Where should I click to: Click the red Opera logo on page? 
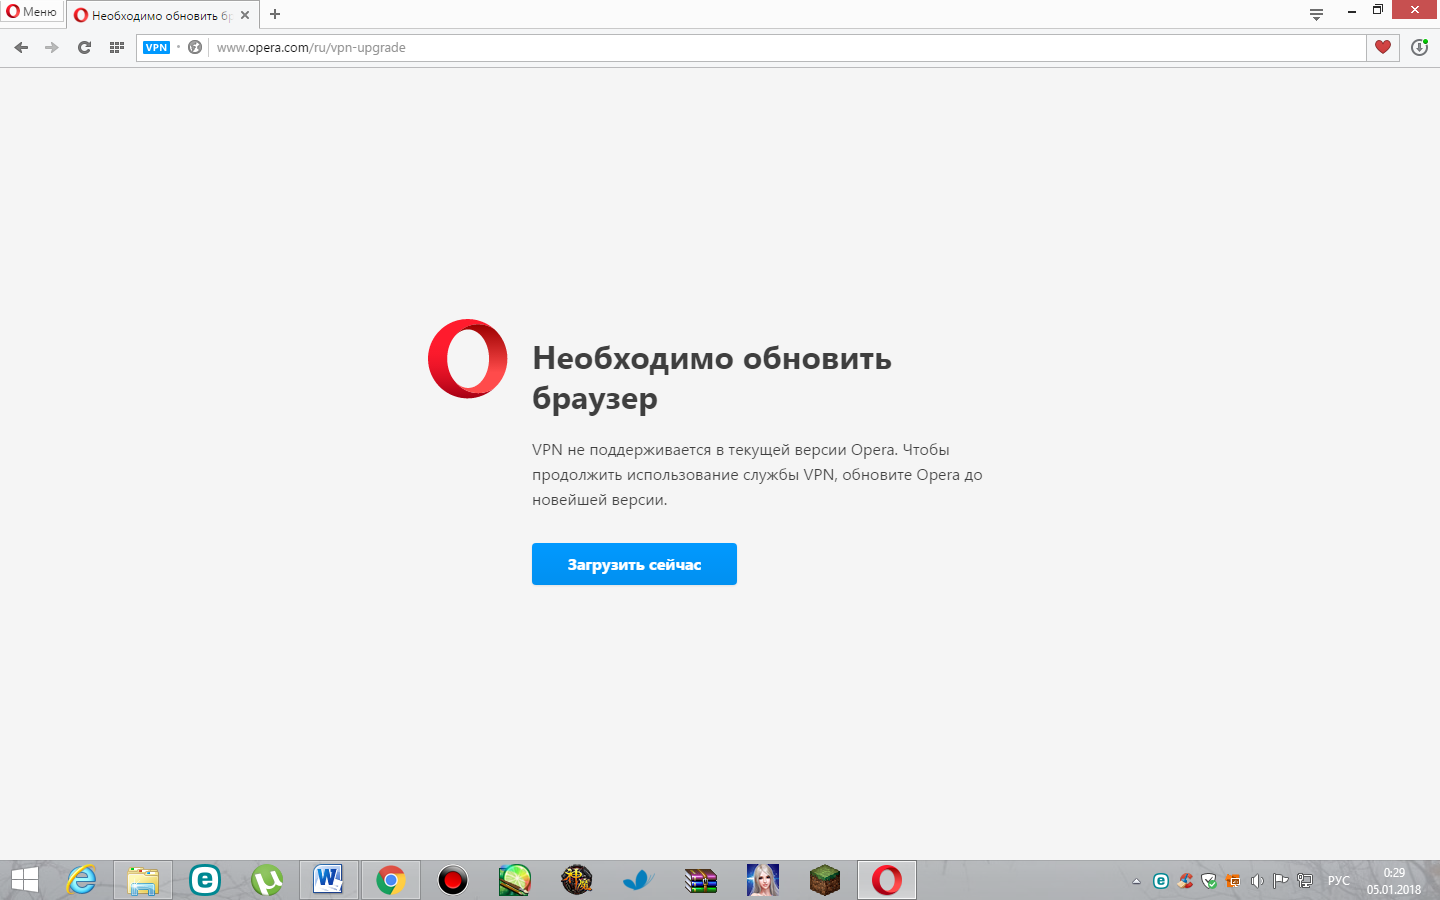point(467,359)
